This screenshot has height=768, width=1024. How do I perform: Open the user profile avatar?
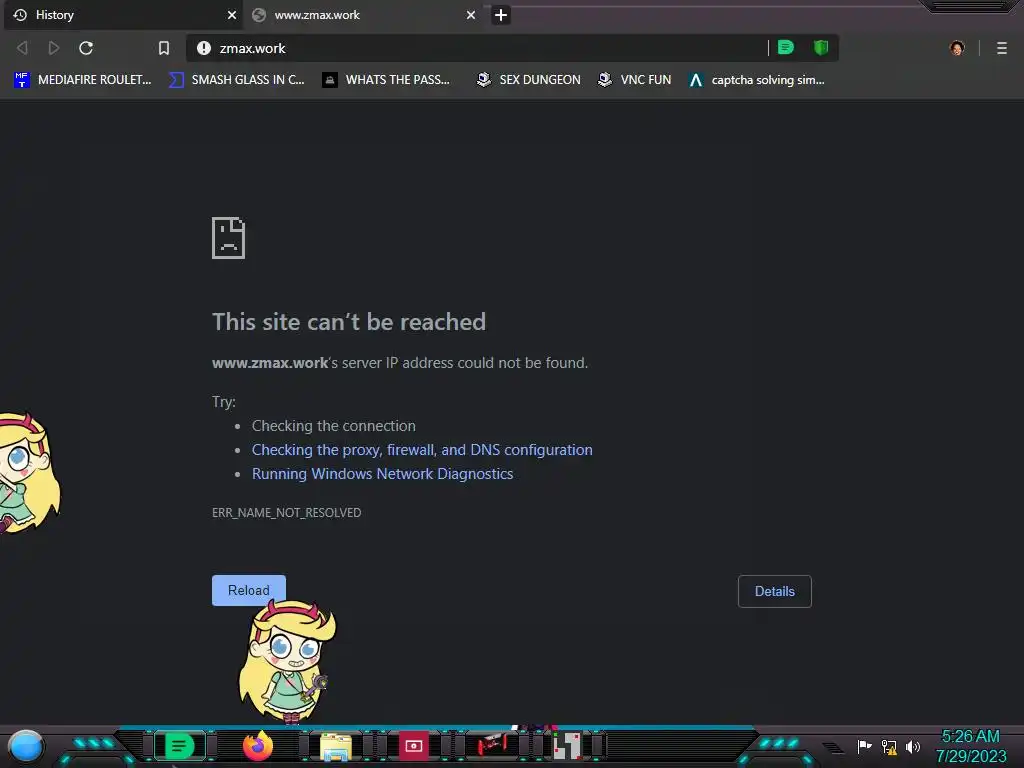(x=957, y=48)
